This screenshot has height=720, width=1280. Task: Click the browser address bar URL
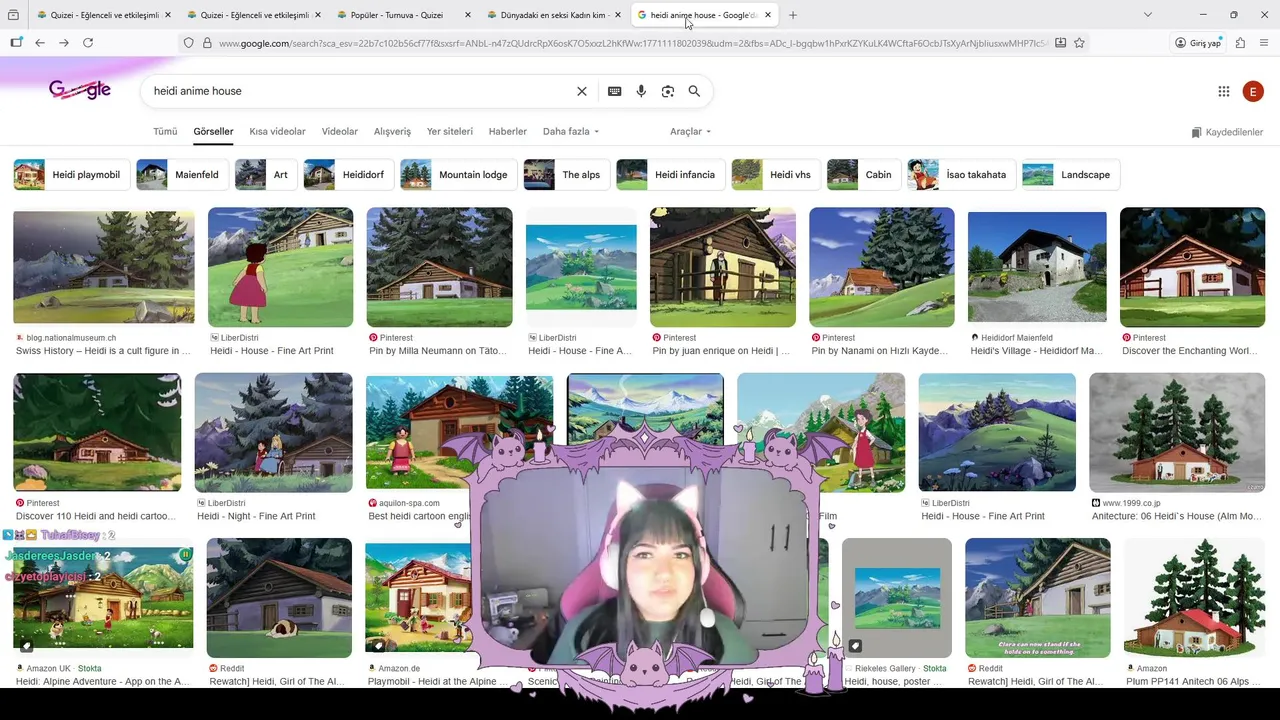(x=632, y=43)
